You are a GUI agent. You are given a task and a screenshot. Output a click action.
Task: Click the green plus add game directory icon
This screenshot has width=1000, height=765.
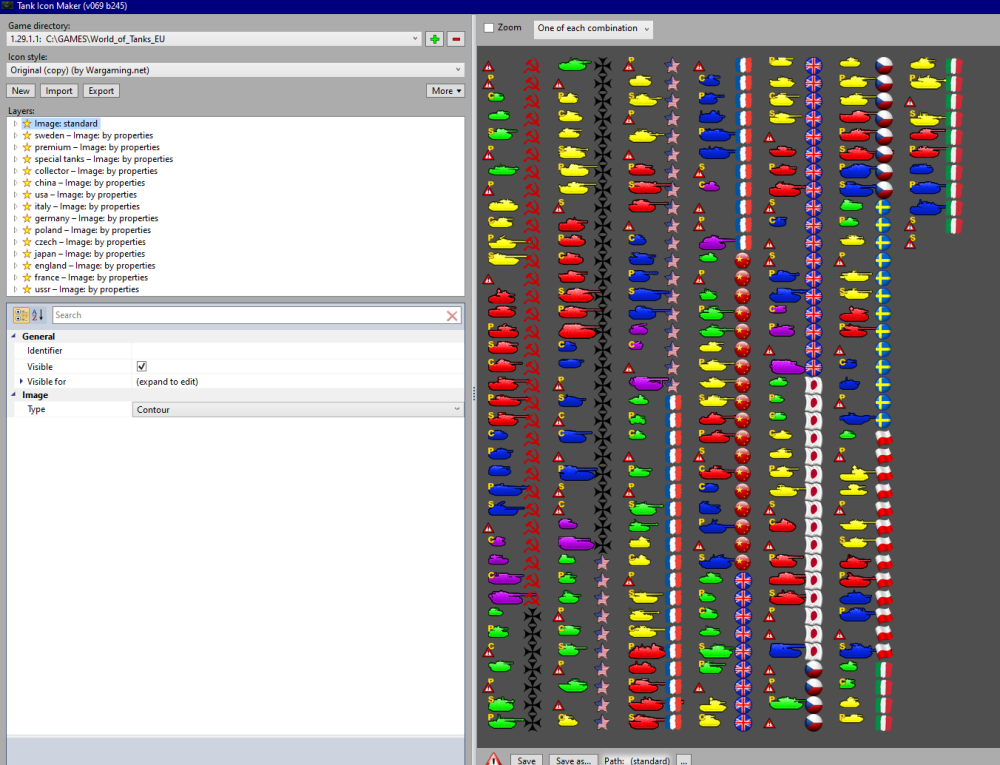click(x=435, y=39)
